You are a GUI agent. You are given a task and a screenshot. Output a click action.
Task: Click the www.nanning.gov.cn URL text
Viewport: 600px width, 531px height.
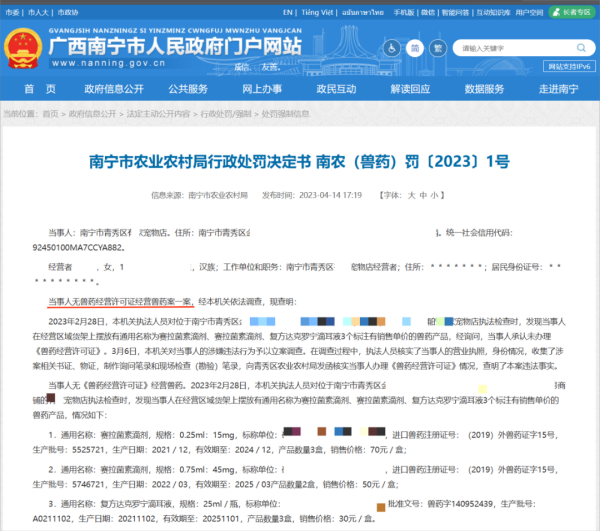[108, 63]
